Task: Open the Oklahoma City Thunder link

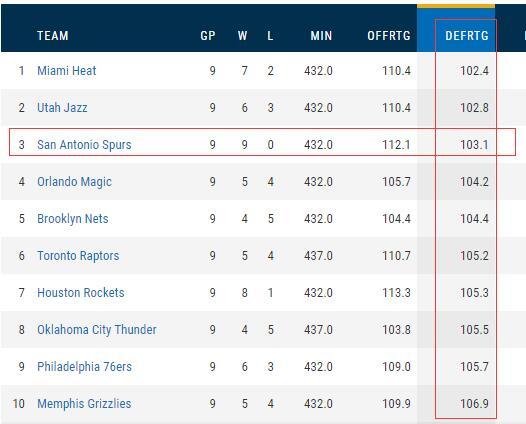Action: [97, 329]
